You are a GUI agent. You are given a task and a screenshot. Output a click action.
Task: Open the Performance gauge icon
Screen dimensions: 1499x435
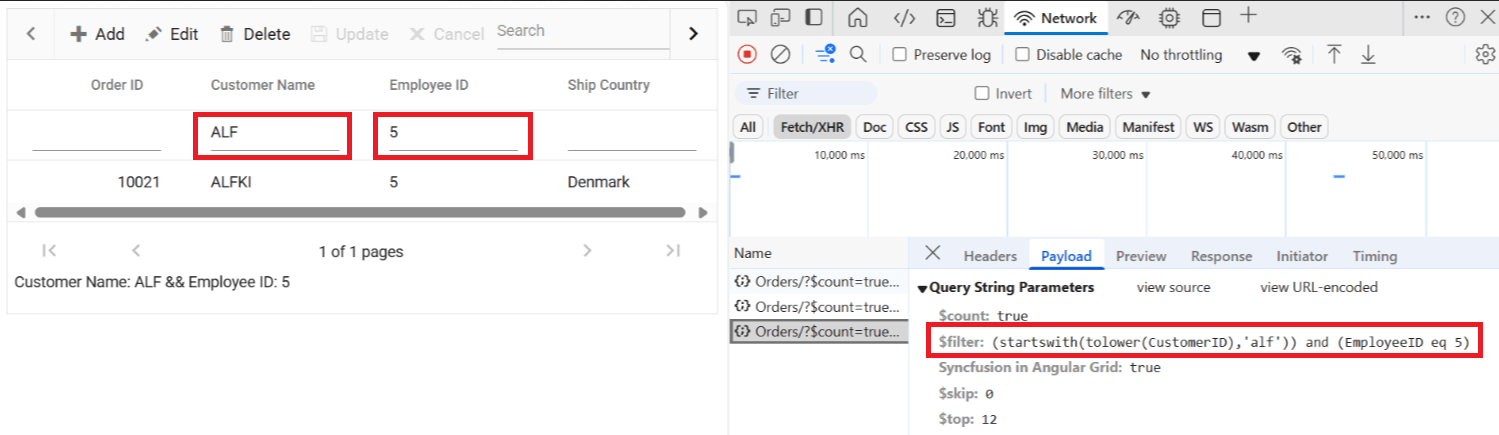click(1129, 17)
